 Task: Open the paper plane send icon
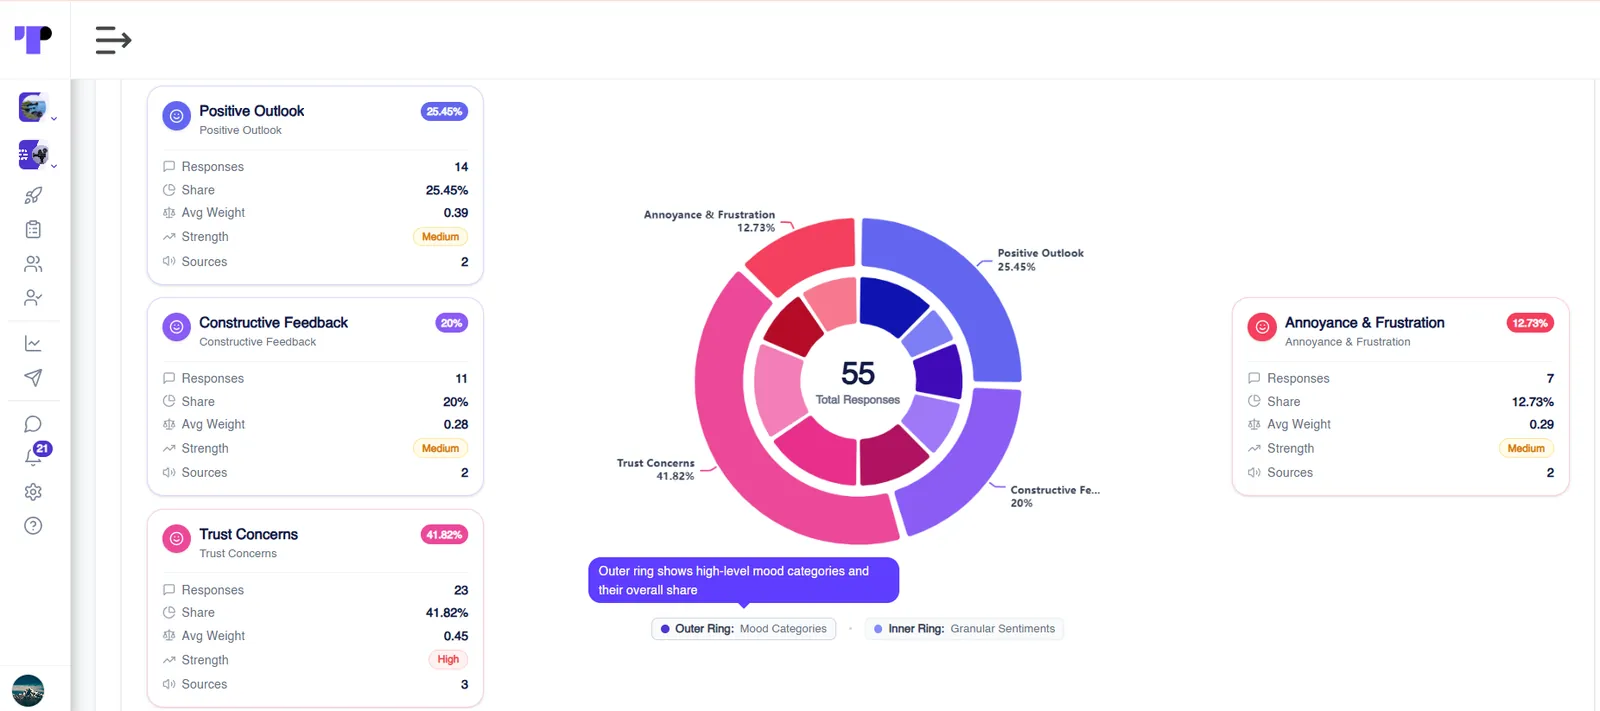pos(33,378)
